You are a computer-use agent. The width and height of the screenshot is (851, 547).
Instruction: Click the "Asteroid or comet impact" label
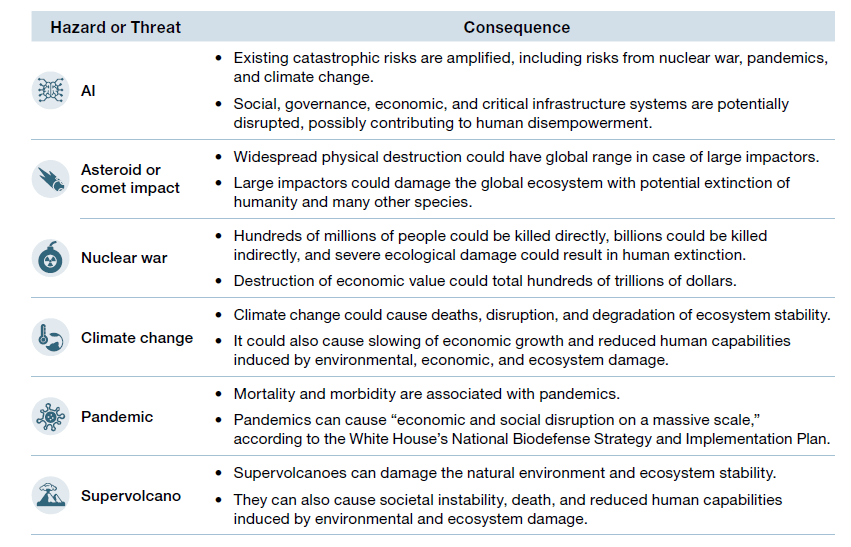(x=130, y=179)
